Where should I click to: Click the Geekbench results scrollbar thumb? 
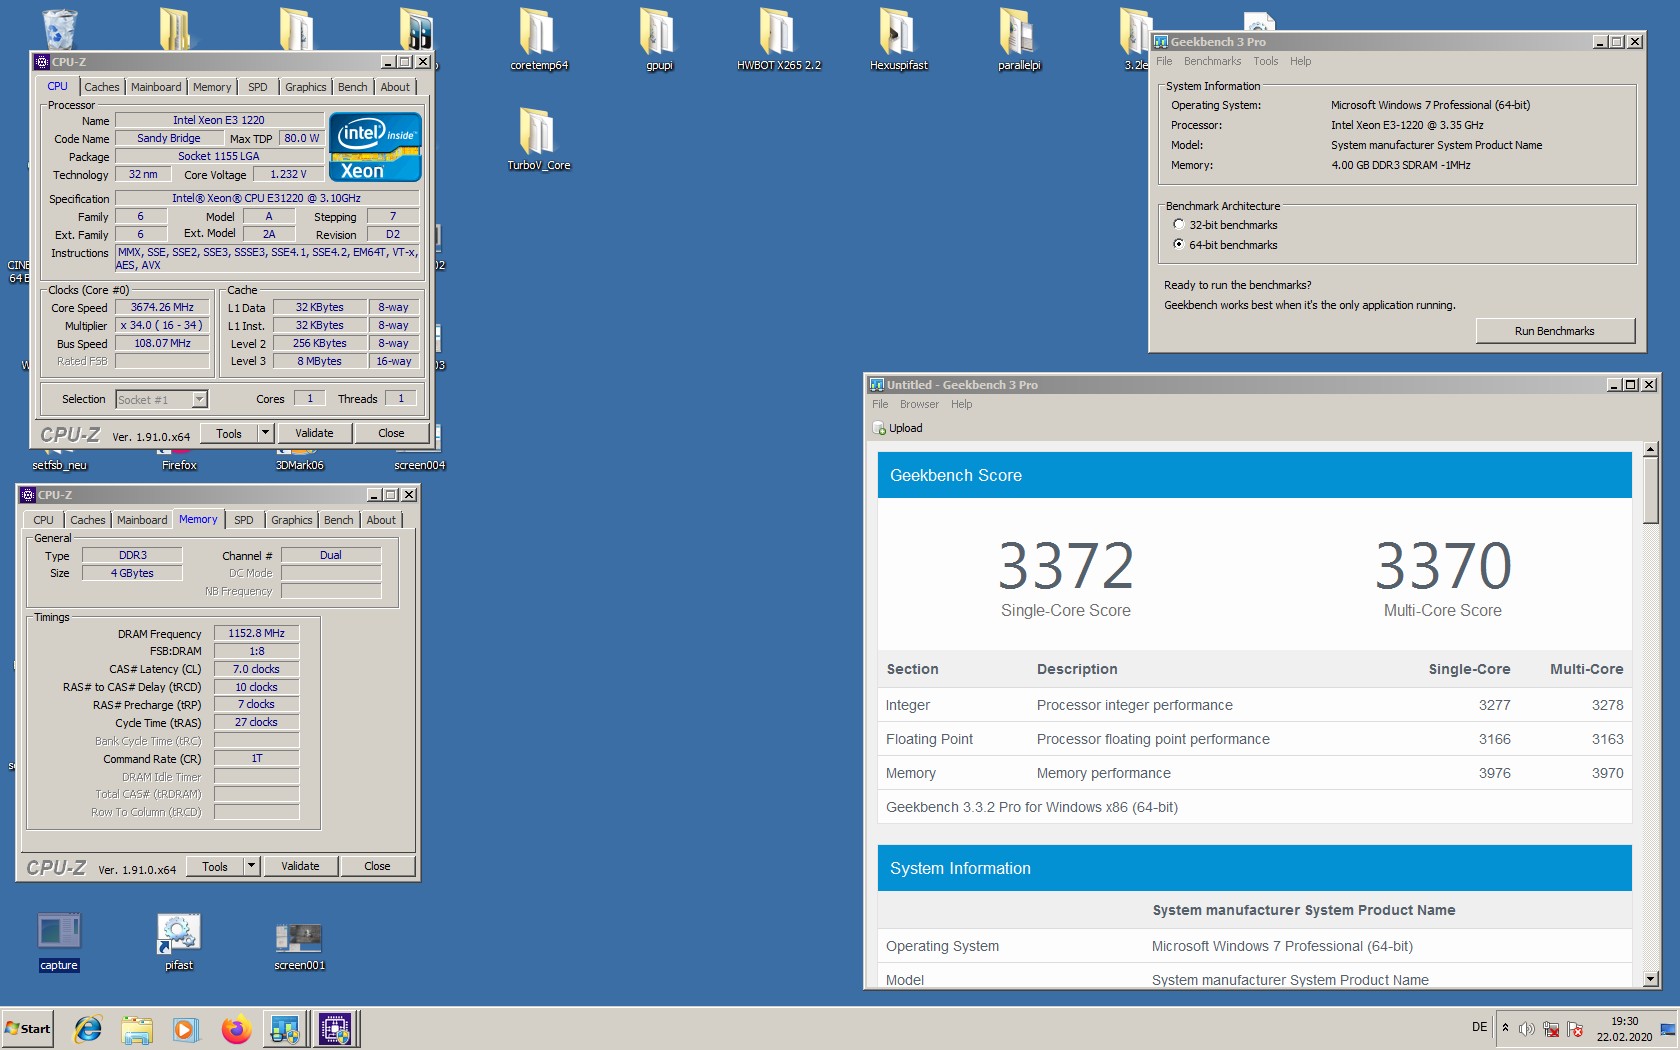click(x=1651, y=490)
